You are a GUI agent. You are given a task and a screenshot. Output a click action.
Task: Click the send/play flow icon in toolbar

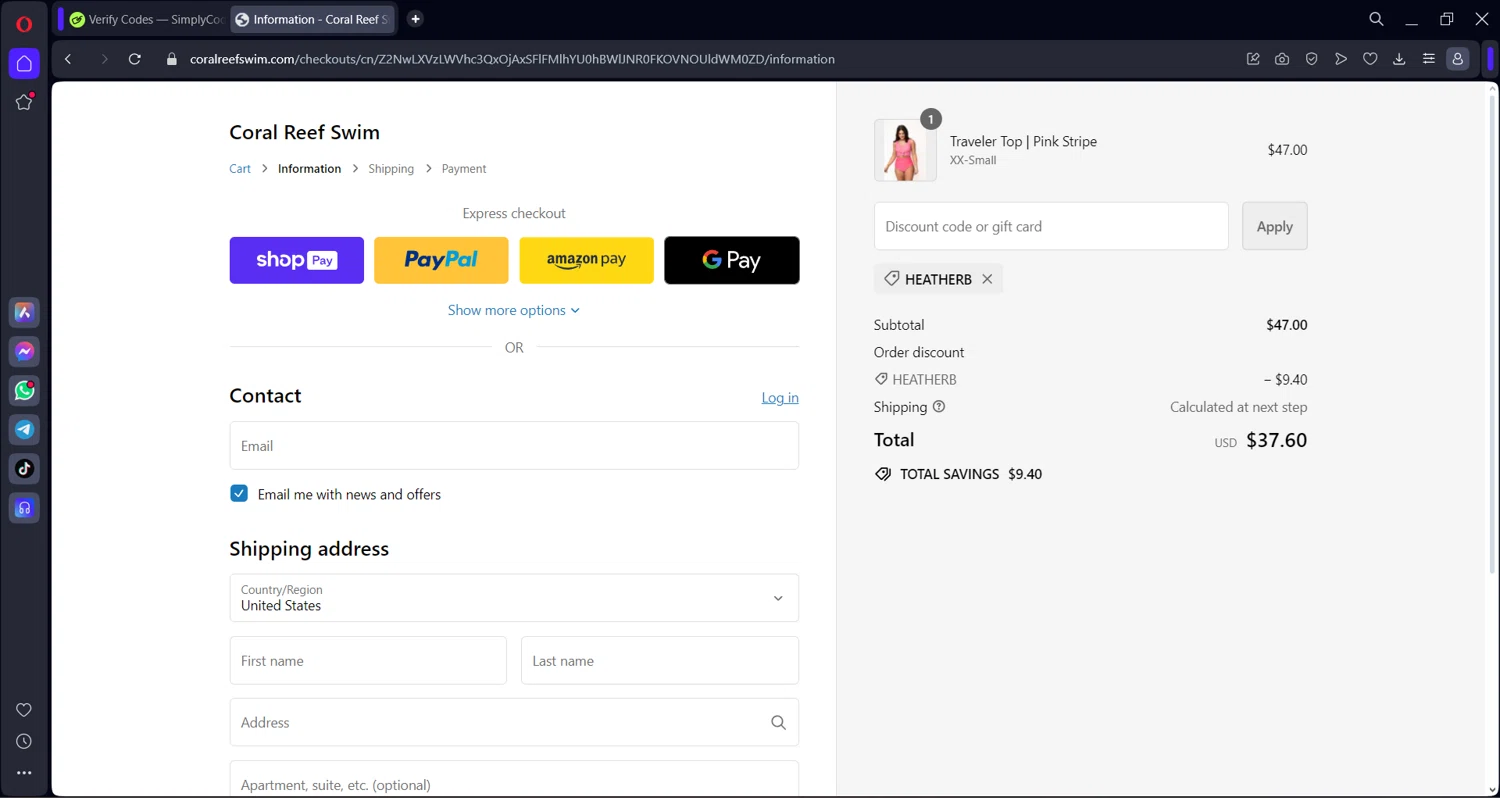click(x=1341, y=59)
